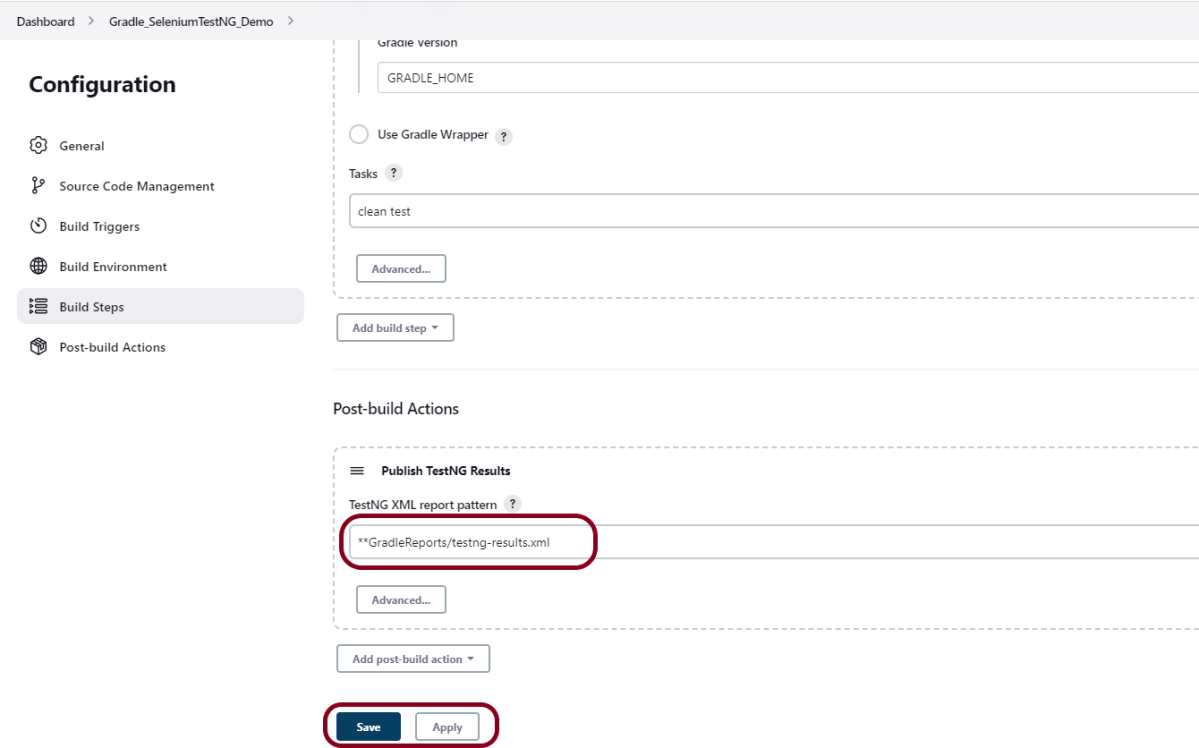The width and height of the screenshot is (1199, 748).
Task: Select the Use Gradle Wrapper radio button
Action: pyautogui.click(x=358, y=135)
